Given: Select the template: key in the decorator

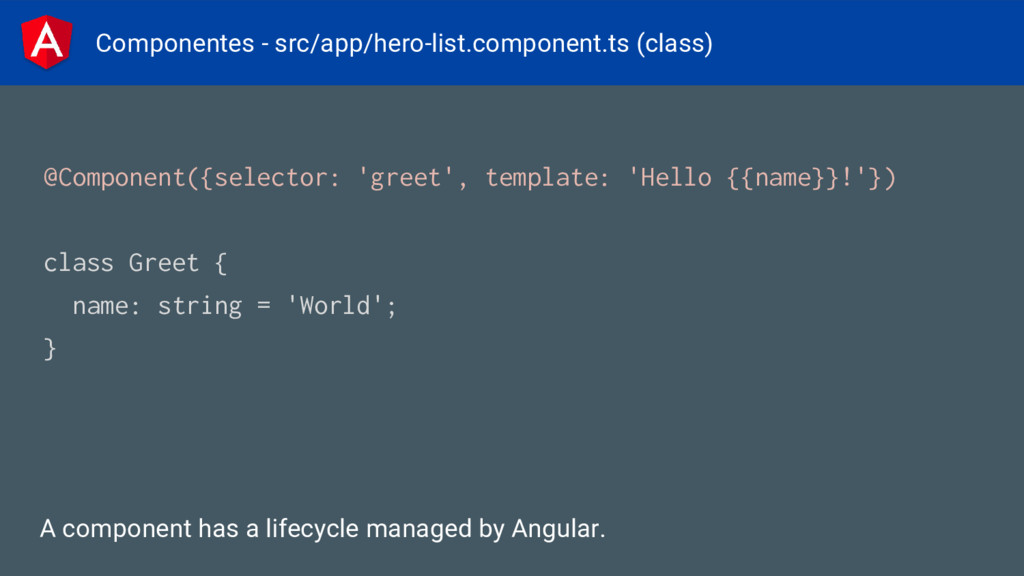Looking at the screenshot, I should tap(547, 178).
